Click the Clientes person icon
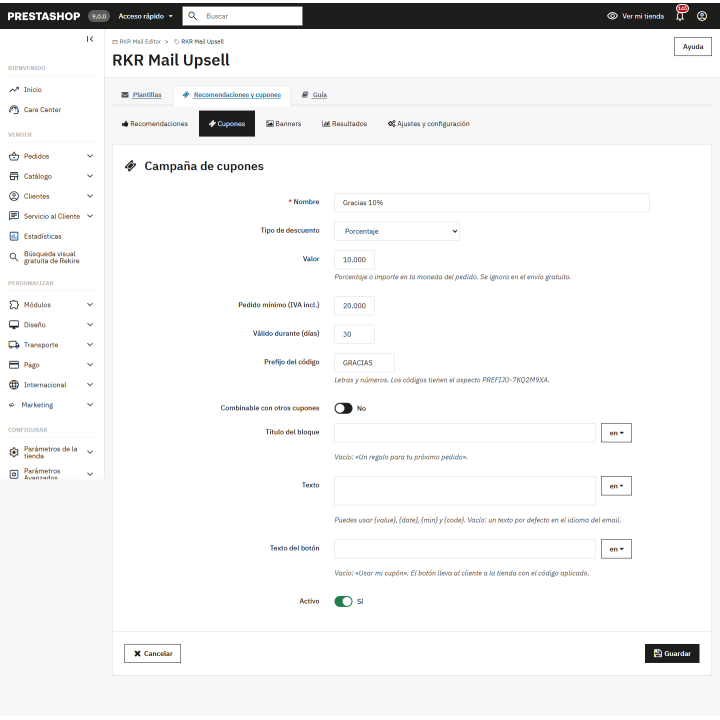The width and height of the screenshot is (720, 720). coord(14,196)
